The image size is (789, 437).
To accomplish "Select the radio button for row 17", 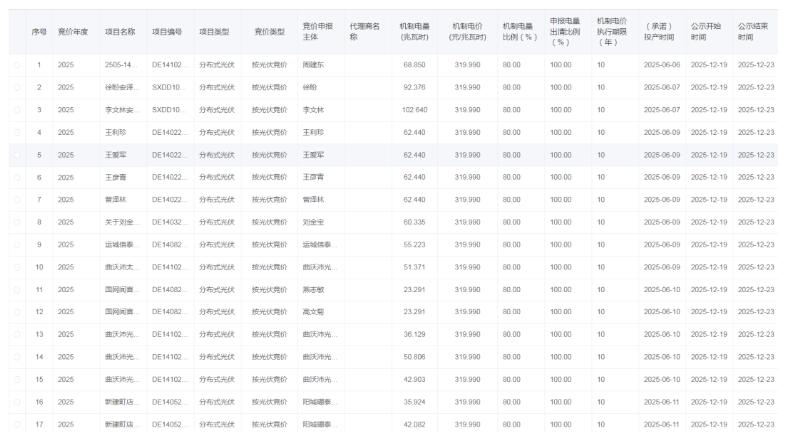I will pos(16,424).
